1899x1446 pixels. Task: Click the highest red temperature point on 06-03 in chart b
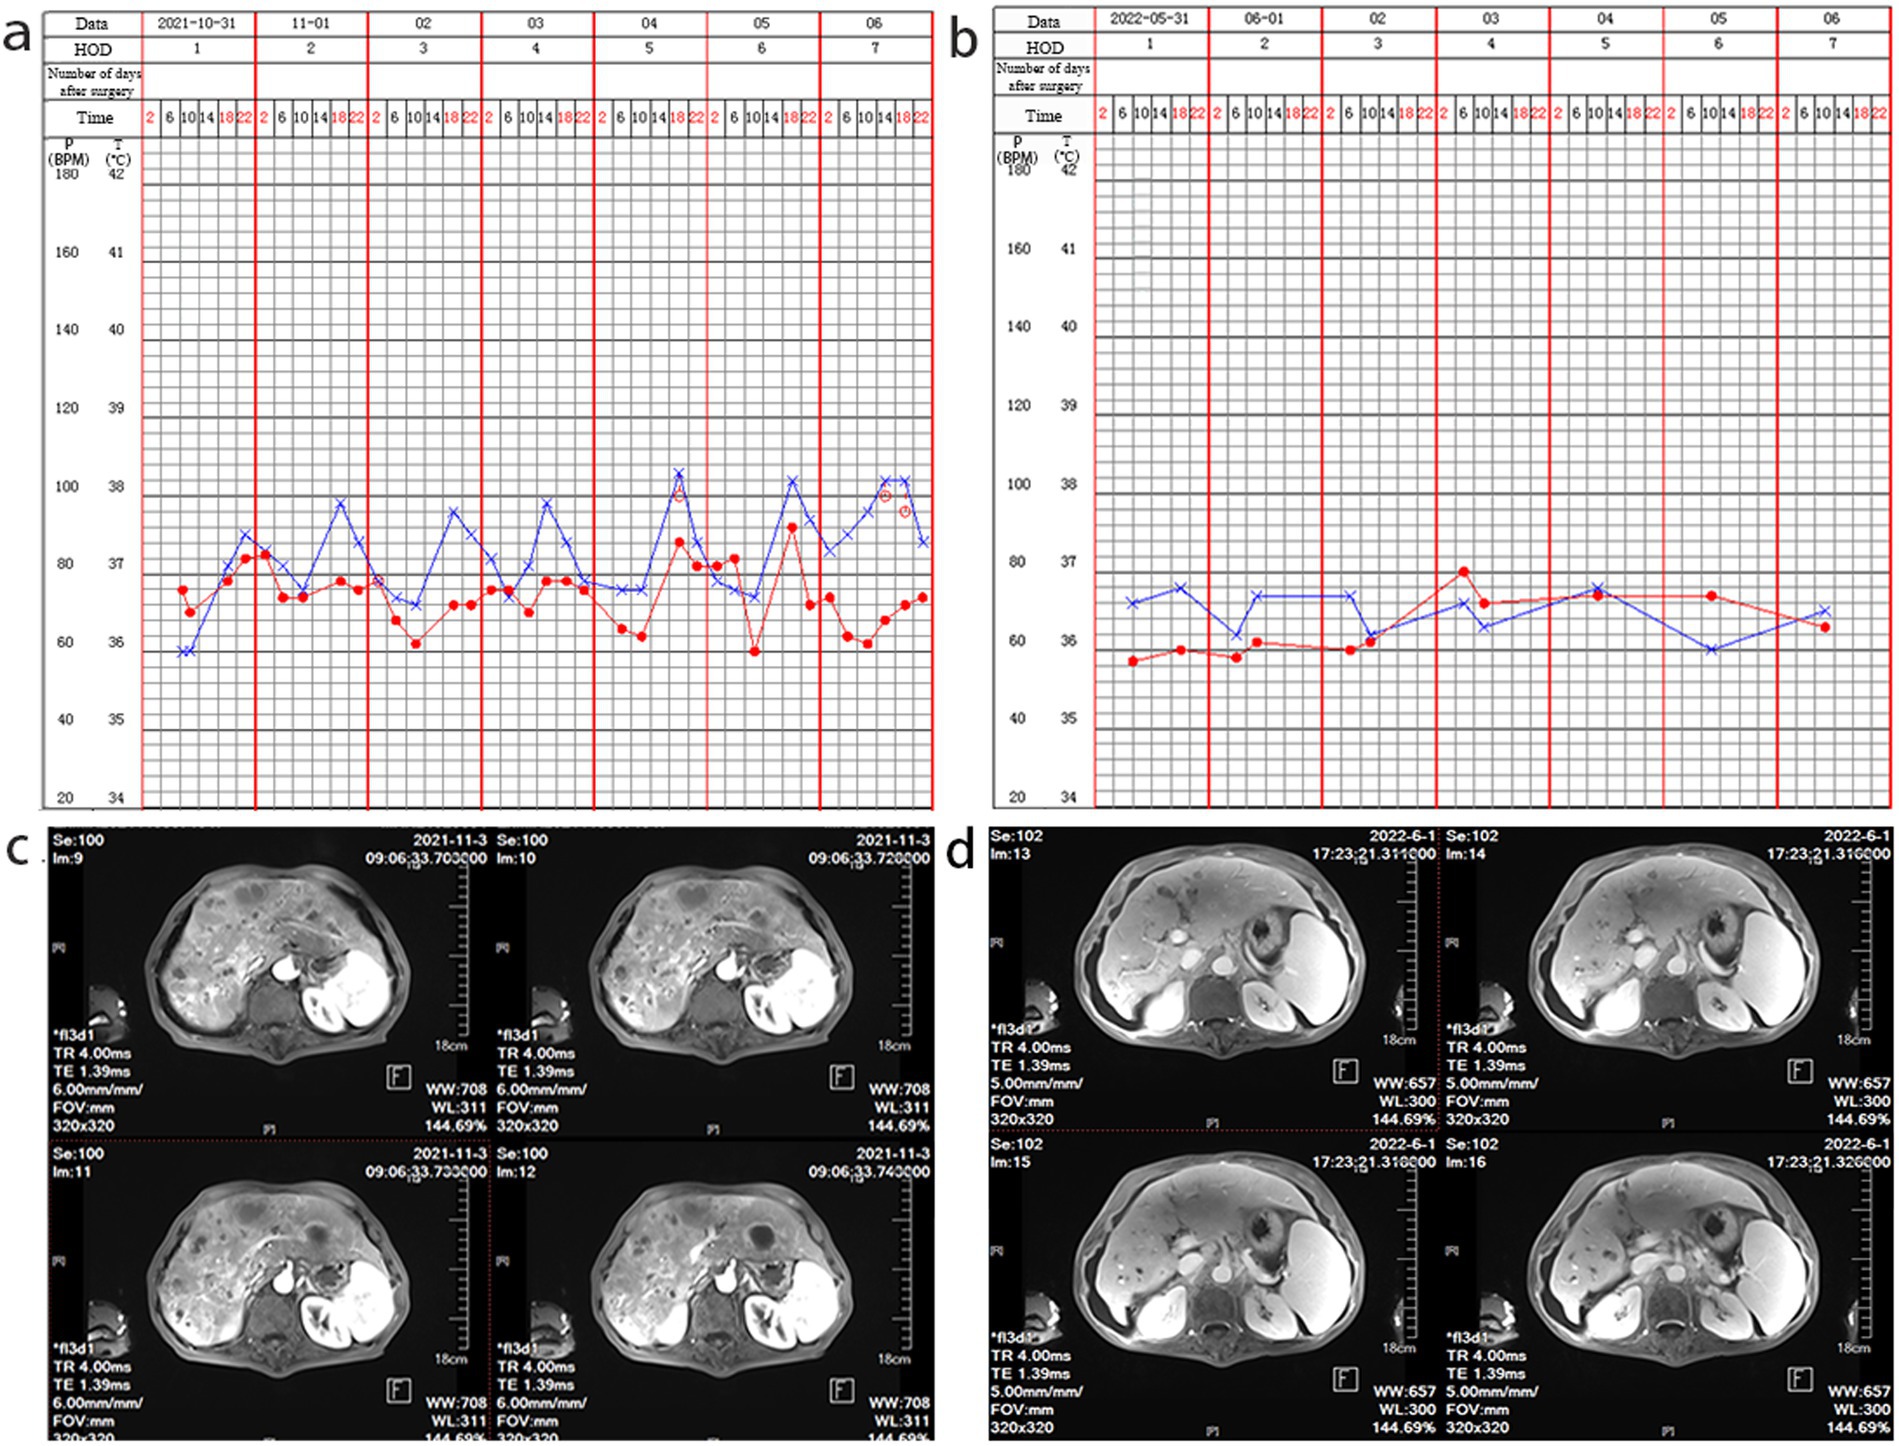(x=1463, y=571)
